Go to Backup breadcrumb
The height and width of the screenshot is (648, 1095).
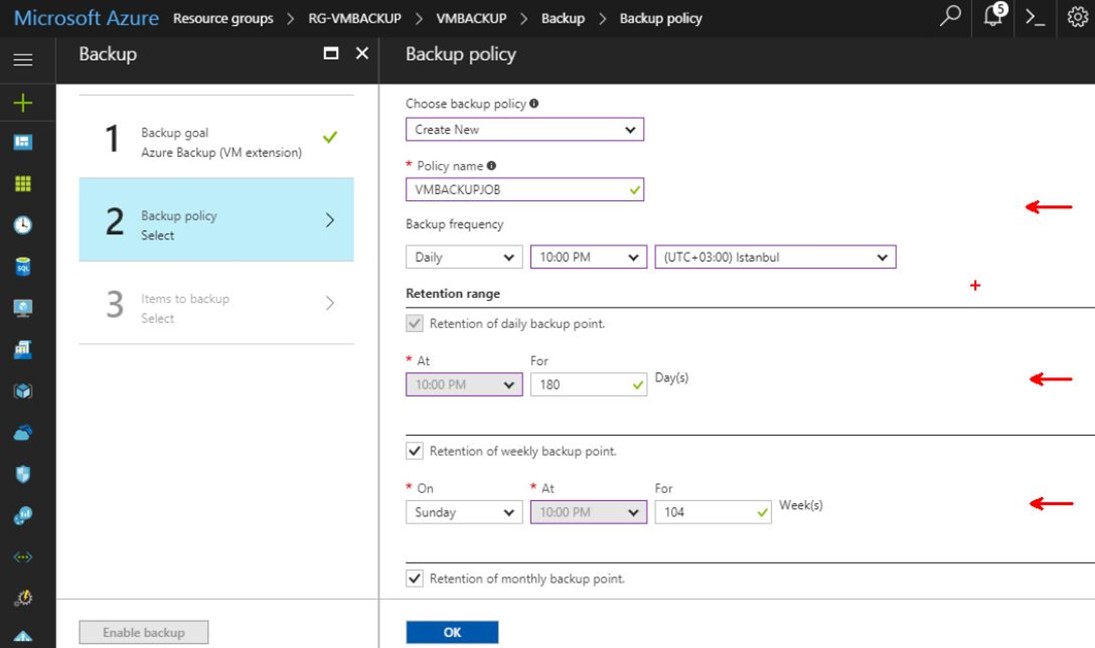563,19
